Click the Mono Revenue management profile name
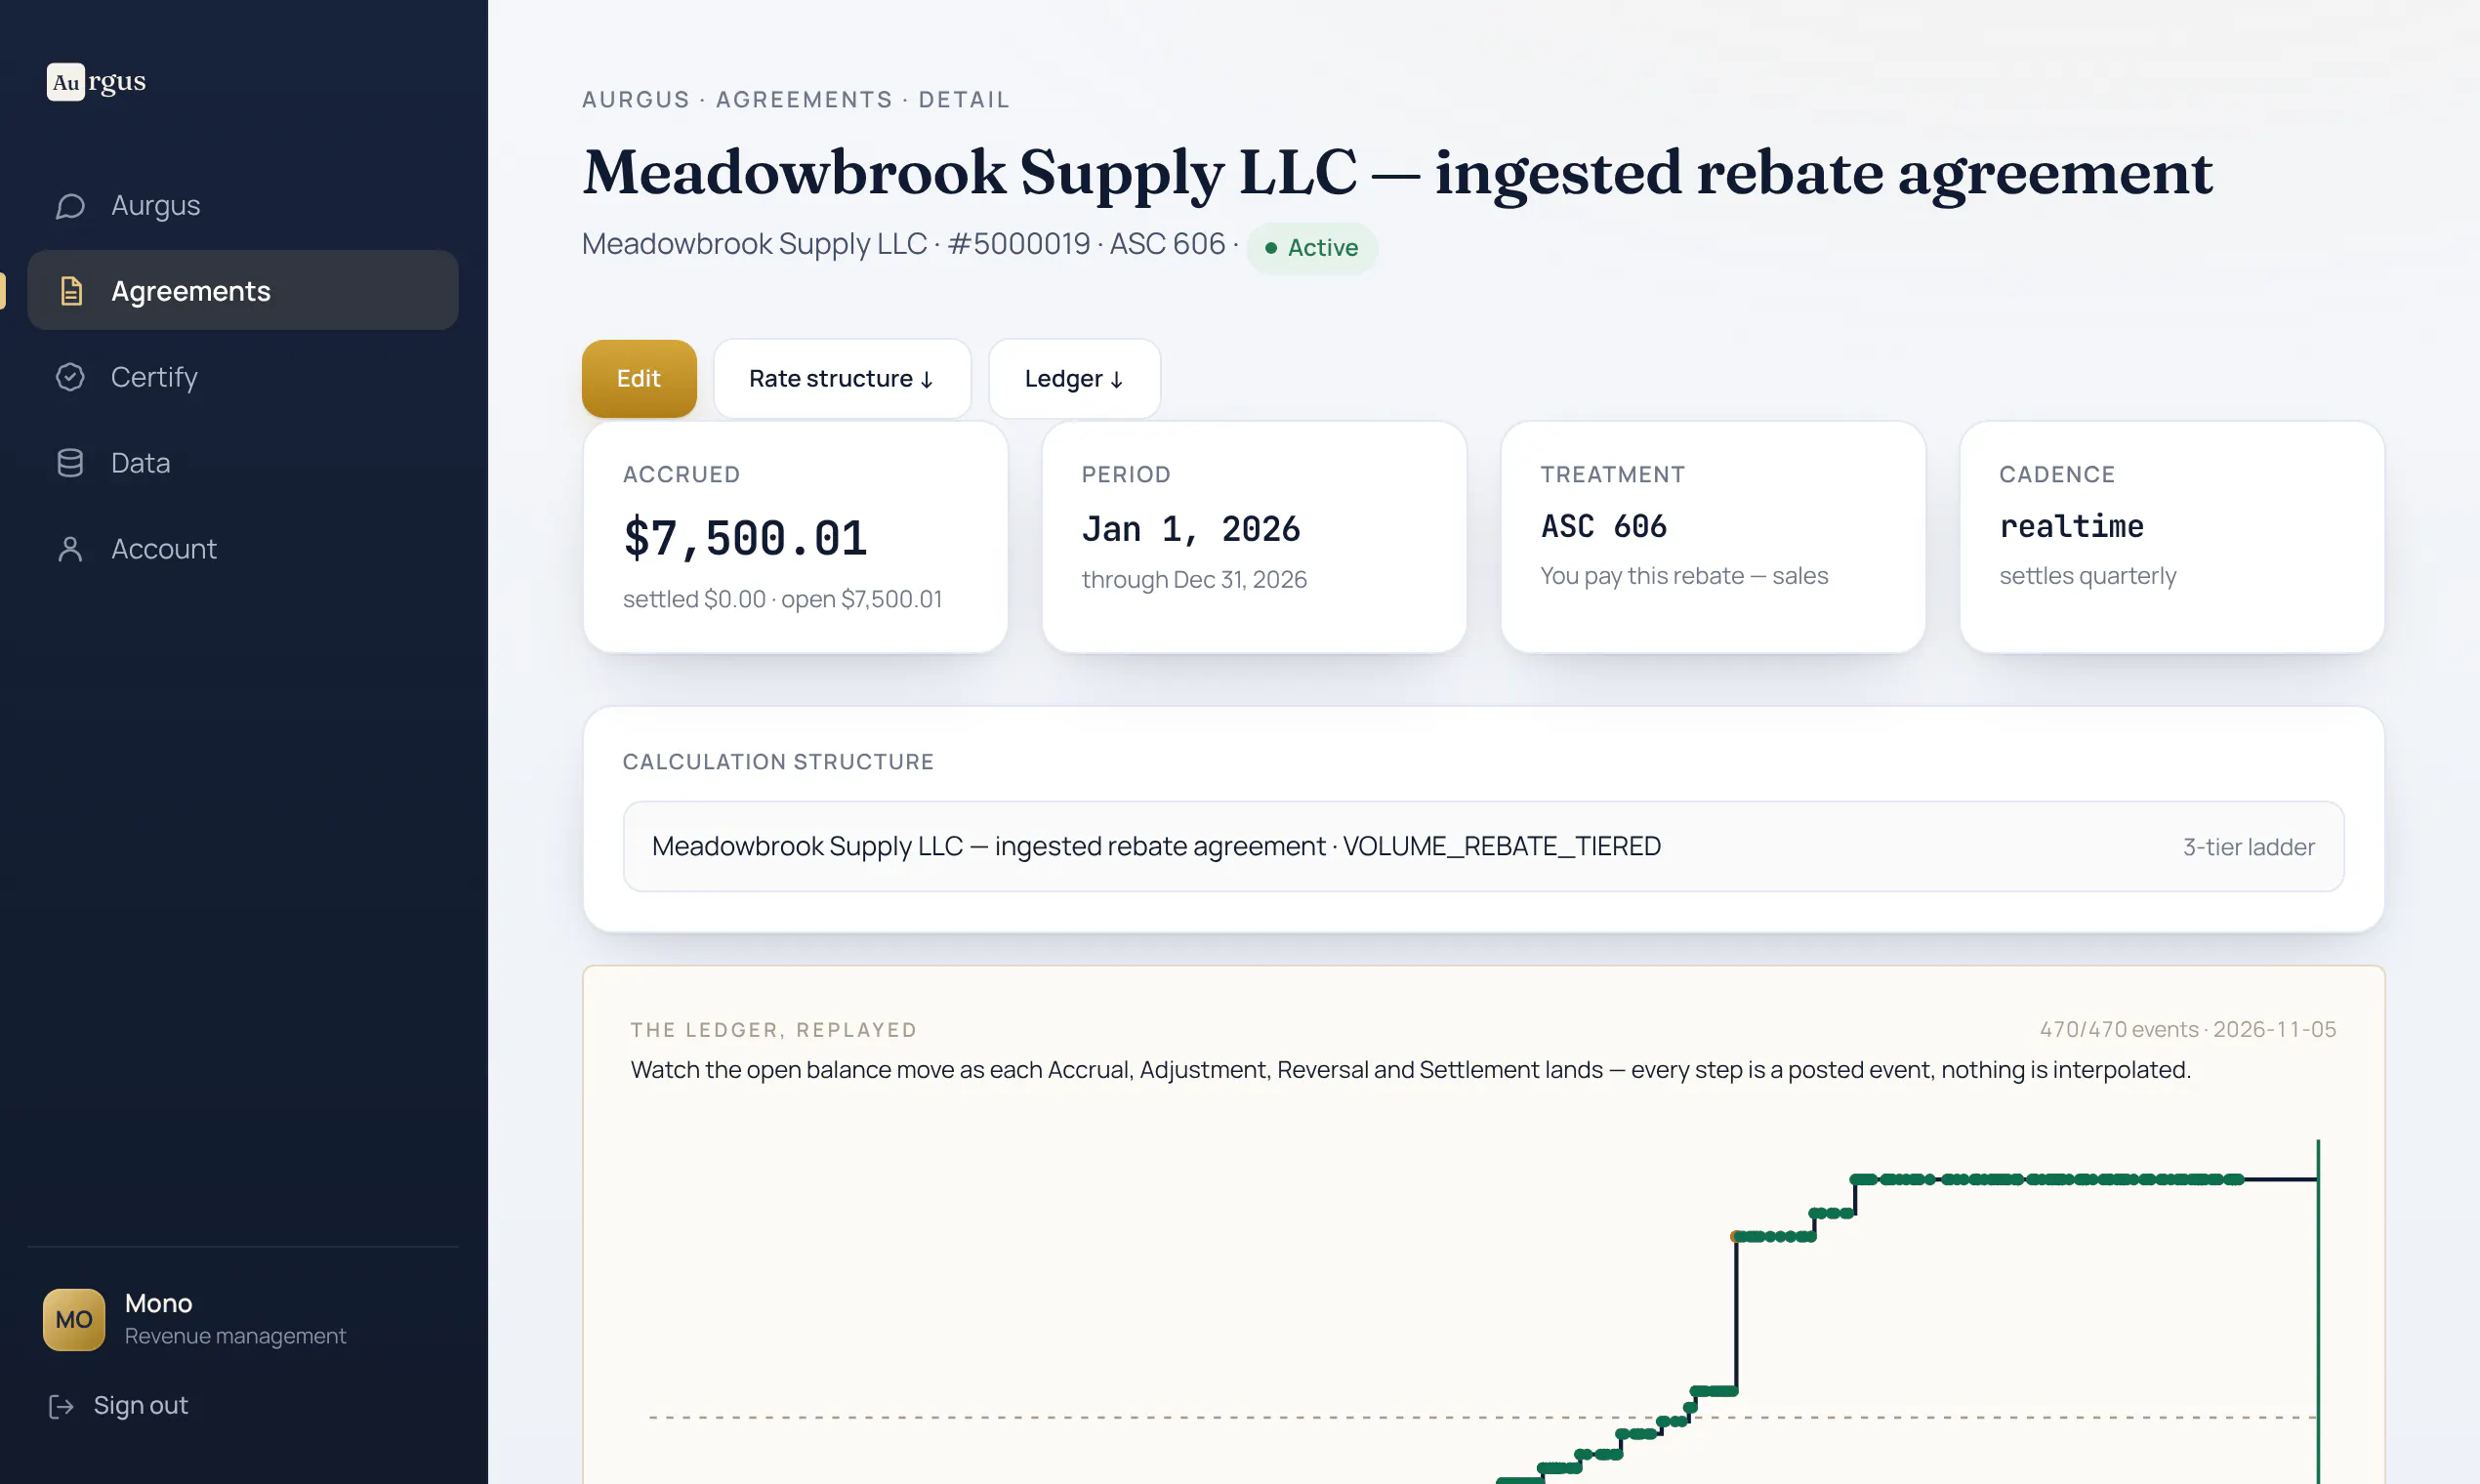The image size is (2480, 1484). coord(235,1319)
